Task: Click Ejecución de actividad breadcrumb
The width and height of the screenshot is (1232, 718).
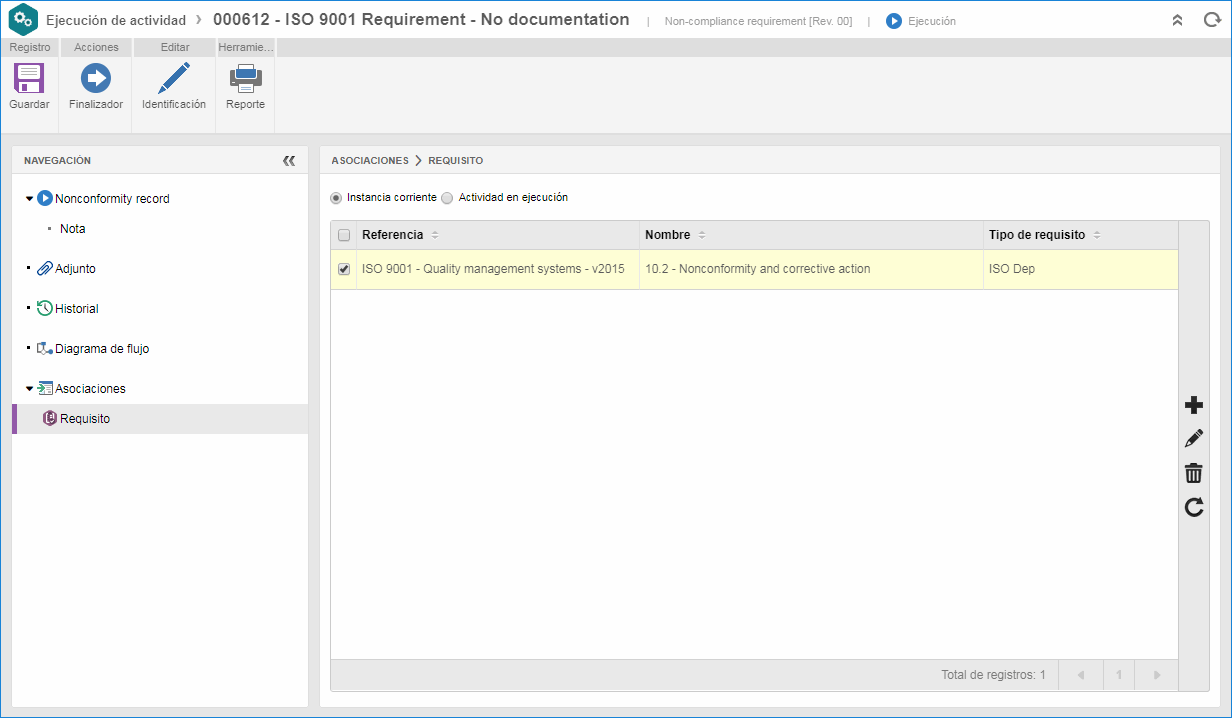Action: click(116, 20)
